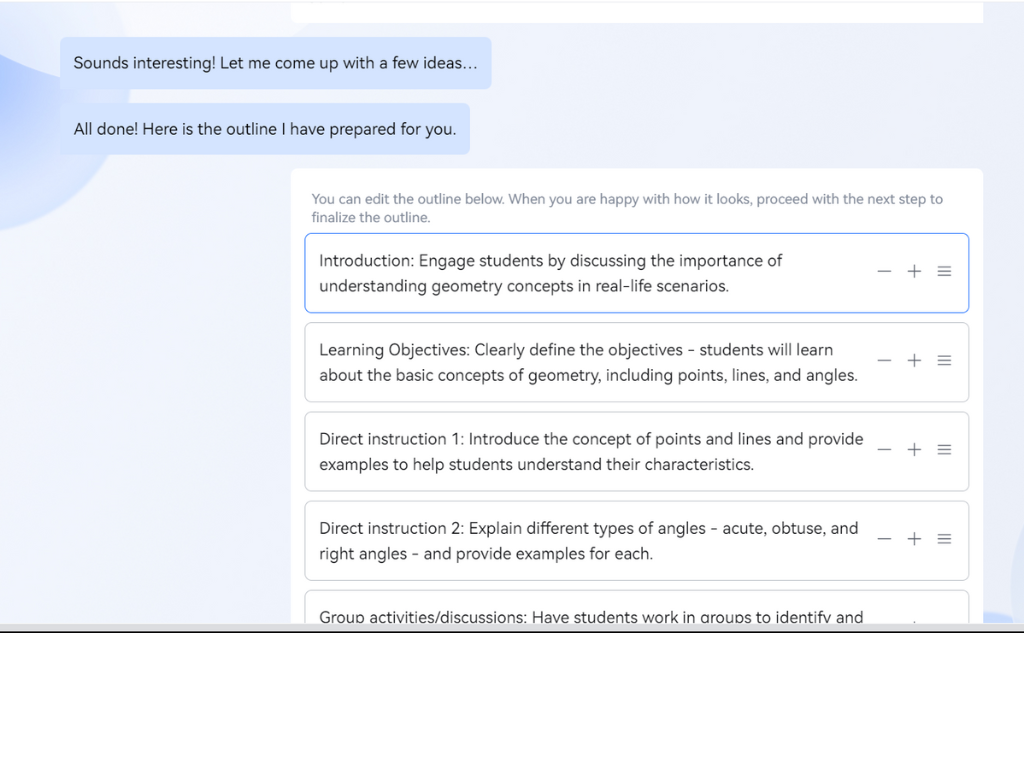Click the drag handle on the Introduction row
Image resolution: width=1024 pixels, height=768 pixels.
pos(944,272)
